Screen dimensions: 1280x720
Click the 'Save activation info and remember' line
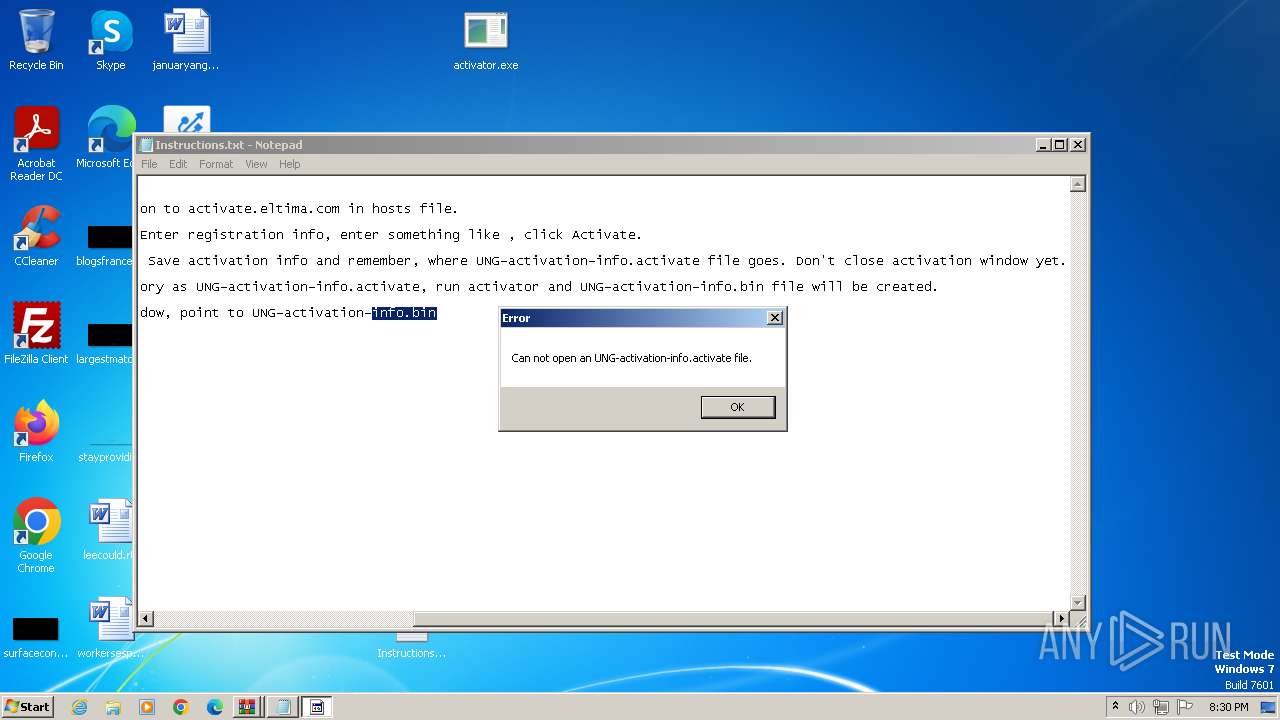[x=607, y=261]
